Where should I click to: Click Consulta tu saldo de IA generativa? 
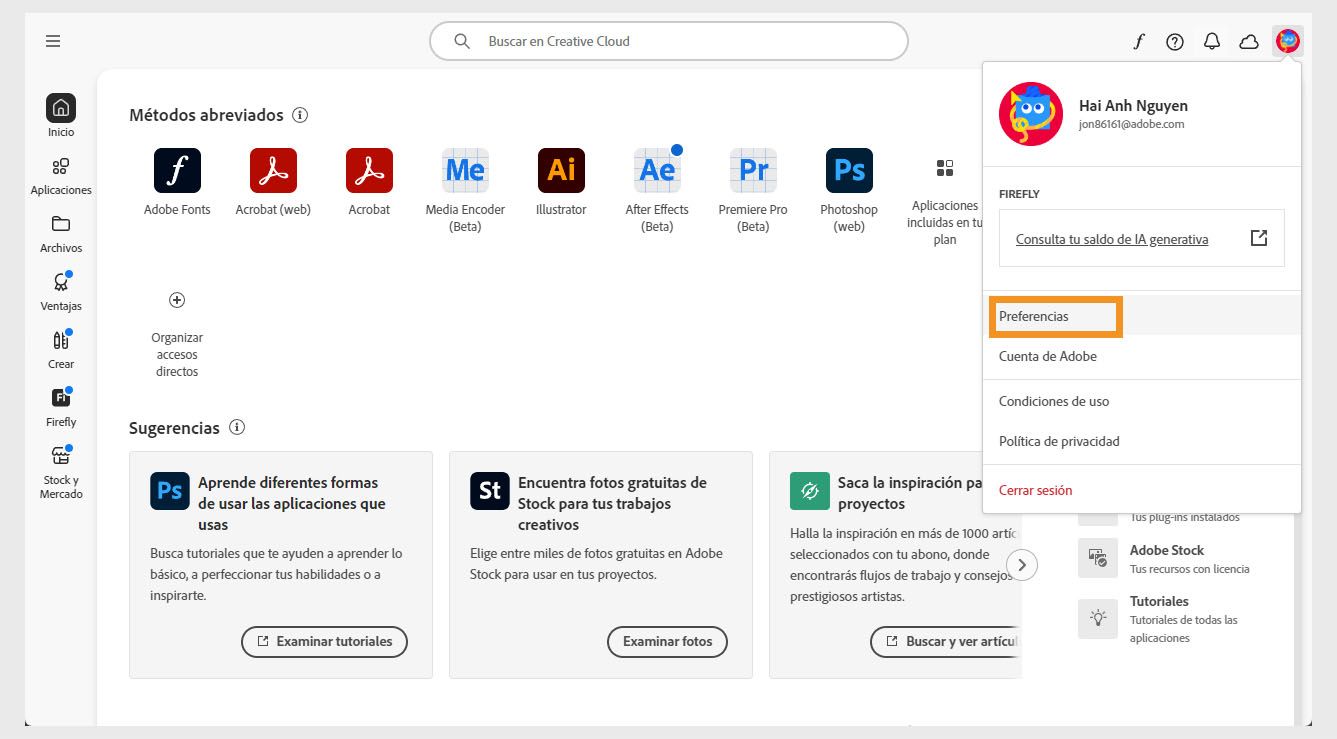[x=1112, y=239]
